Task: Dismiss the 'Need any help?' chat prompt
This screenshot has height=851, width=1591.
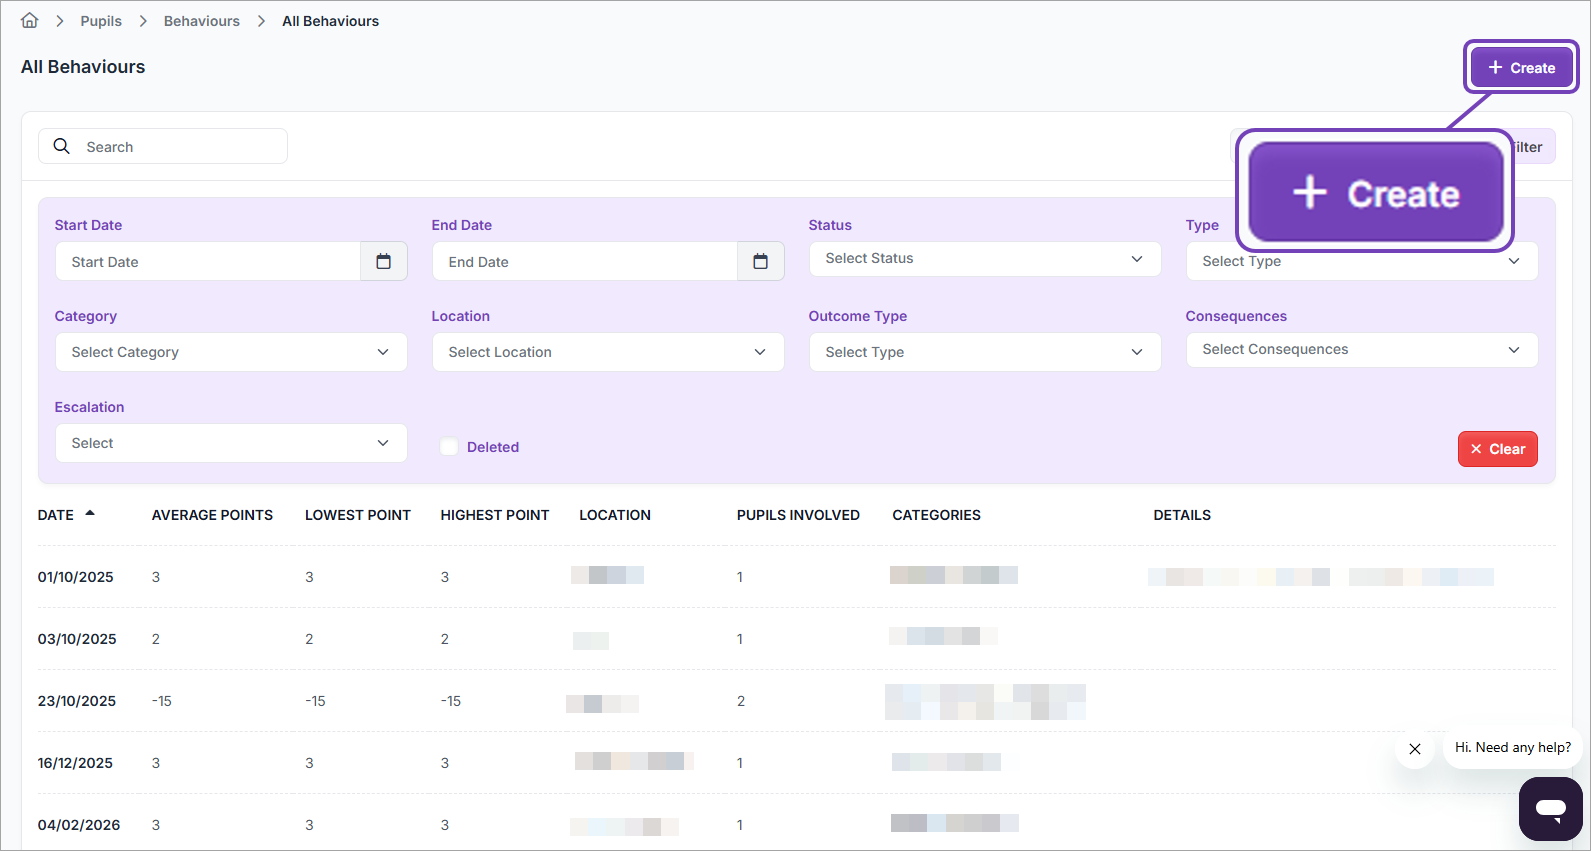Action: click(x=1415, y=749)
